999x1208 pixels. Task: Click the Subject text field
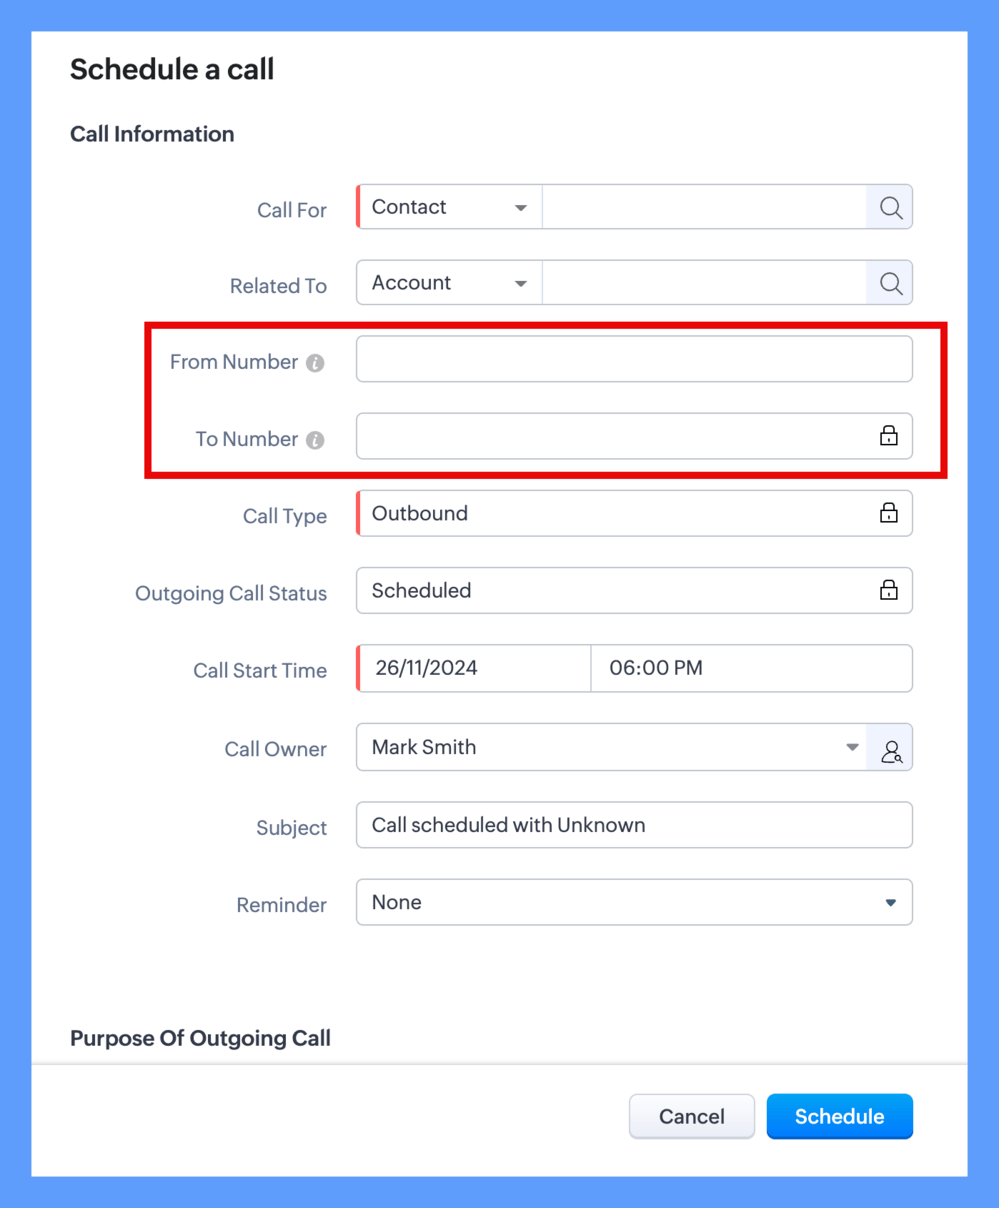pos(634,826)
